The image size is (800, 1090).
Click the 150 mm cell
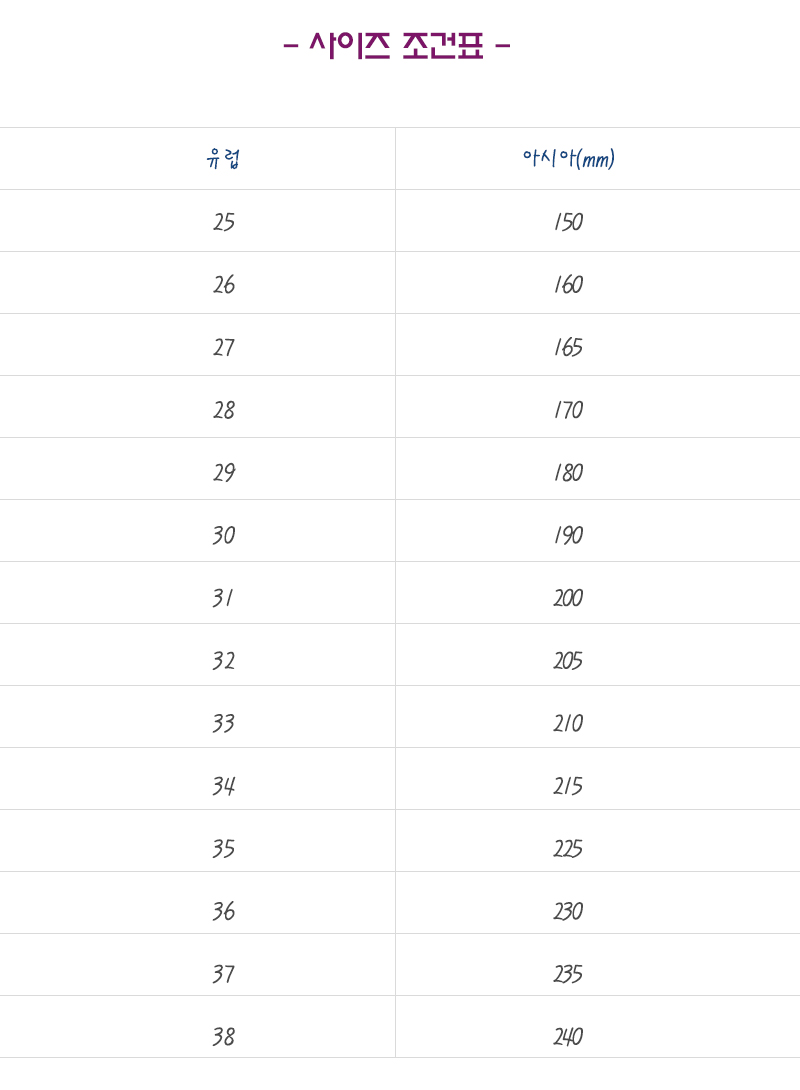(569, 222)
